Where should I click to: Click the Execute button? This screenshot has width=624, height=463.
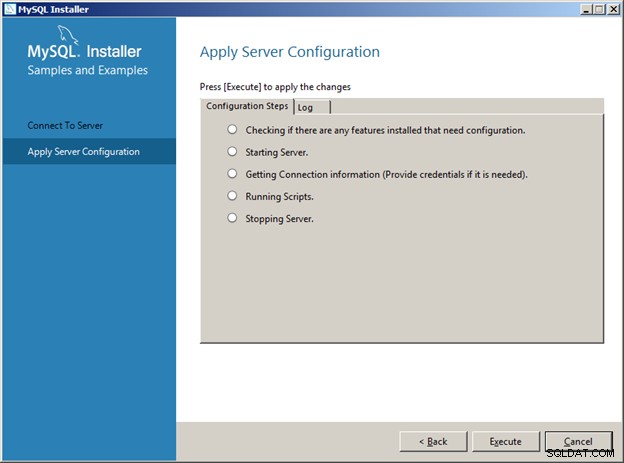point(505,442)
